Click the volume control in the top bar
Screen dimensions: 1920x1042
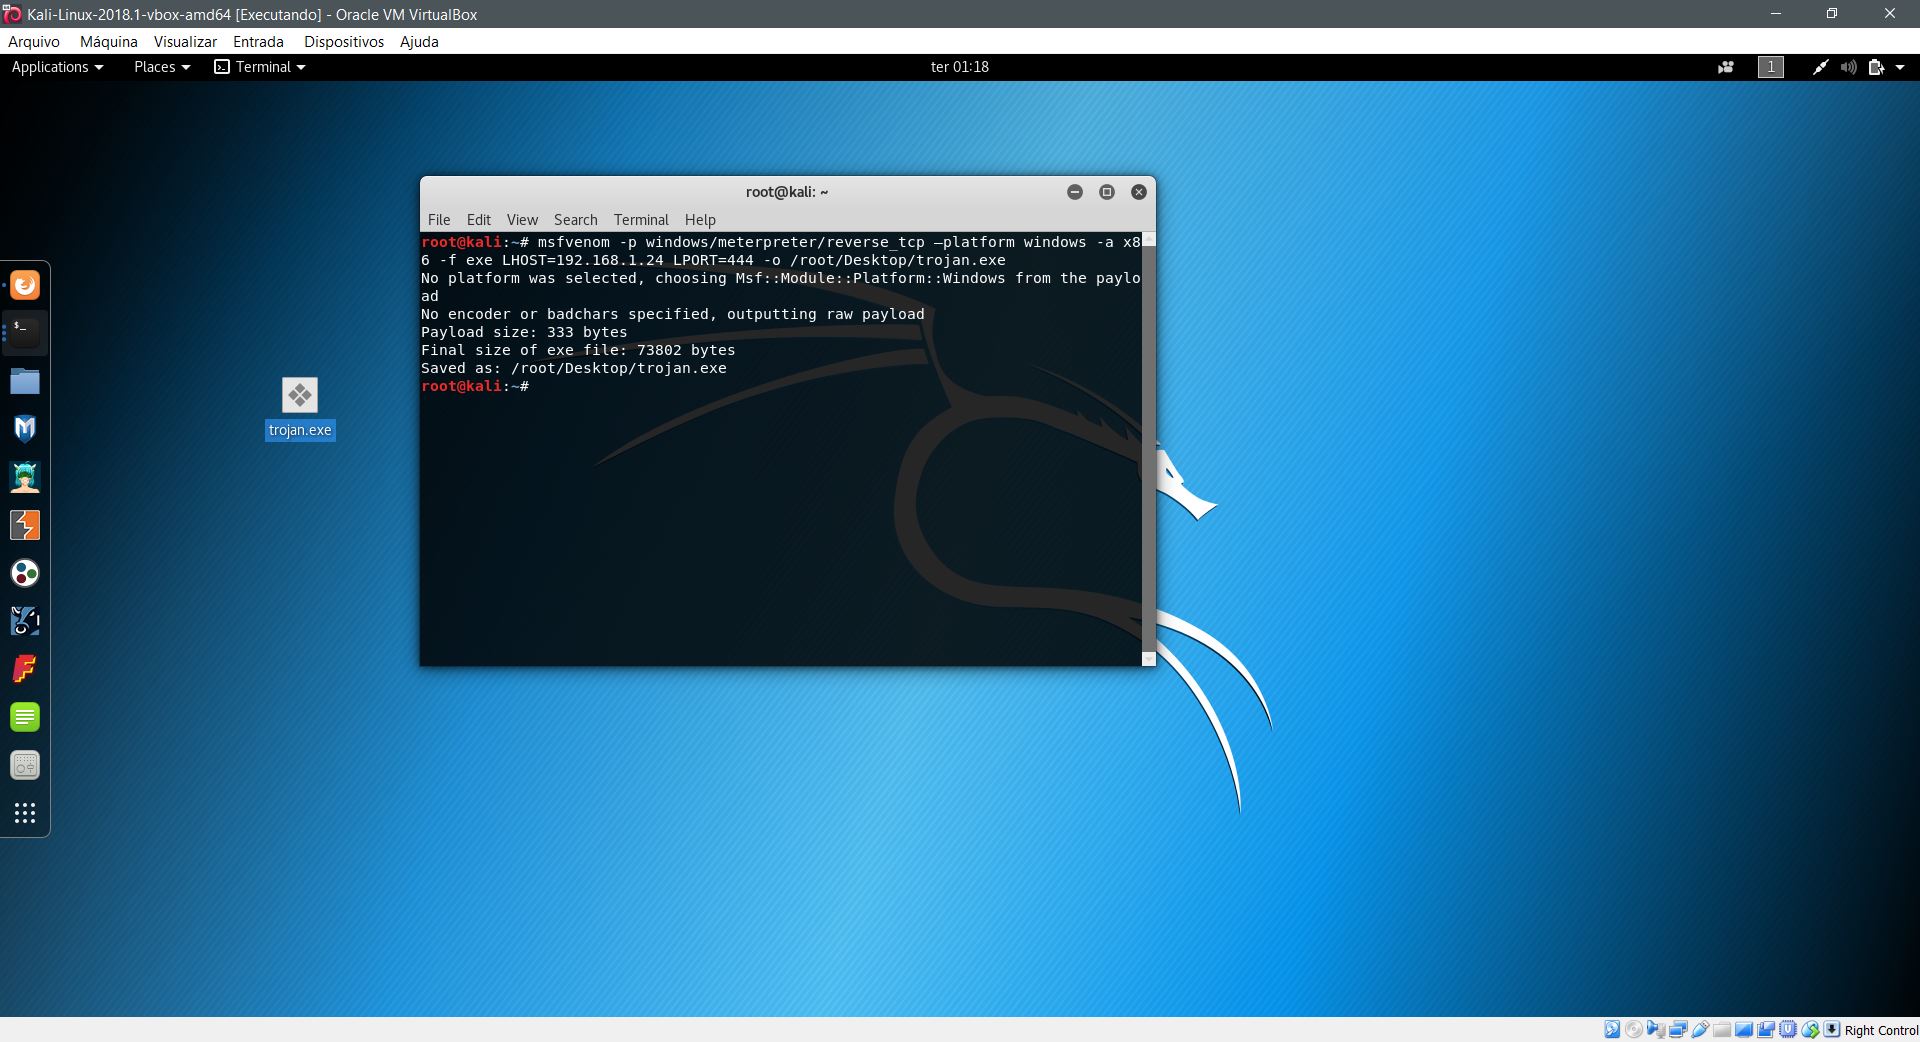(x=1847, y=67)
